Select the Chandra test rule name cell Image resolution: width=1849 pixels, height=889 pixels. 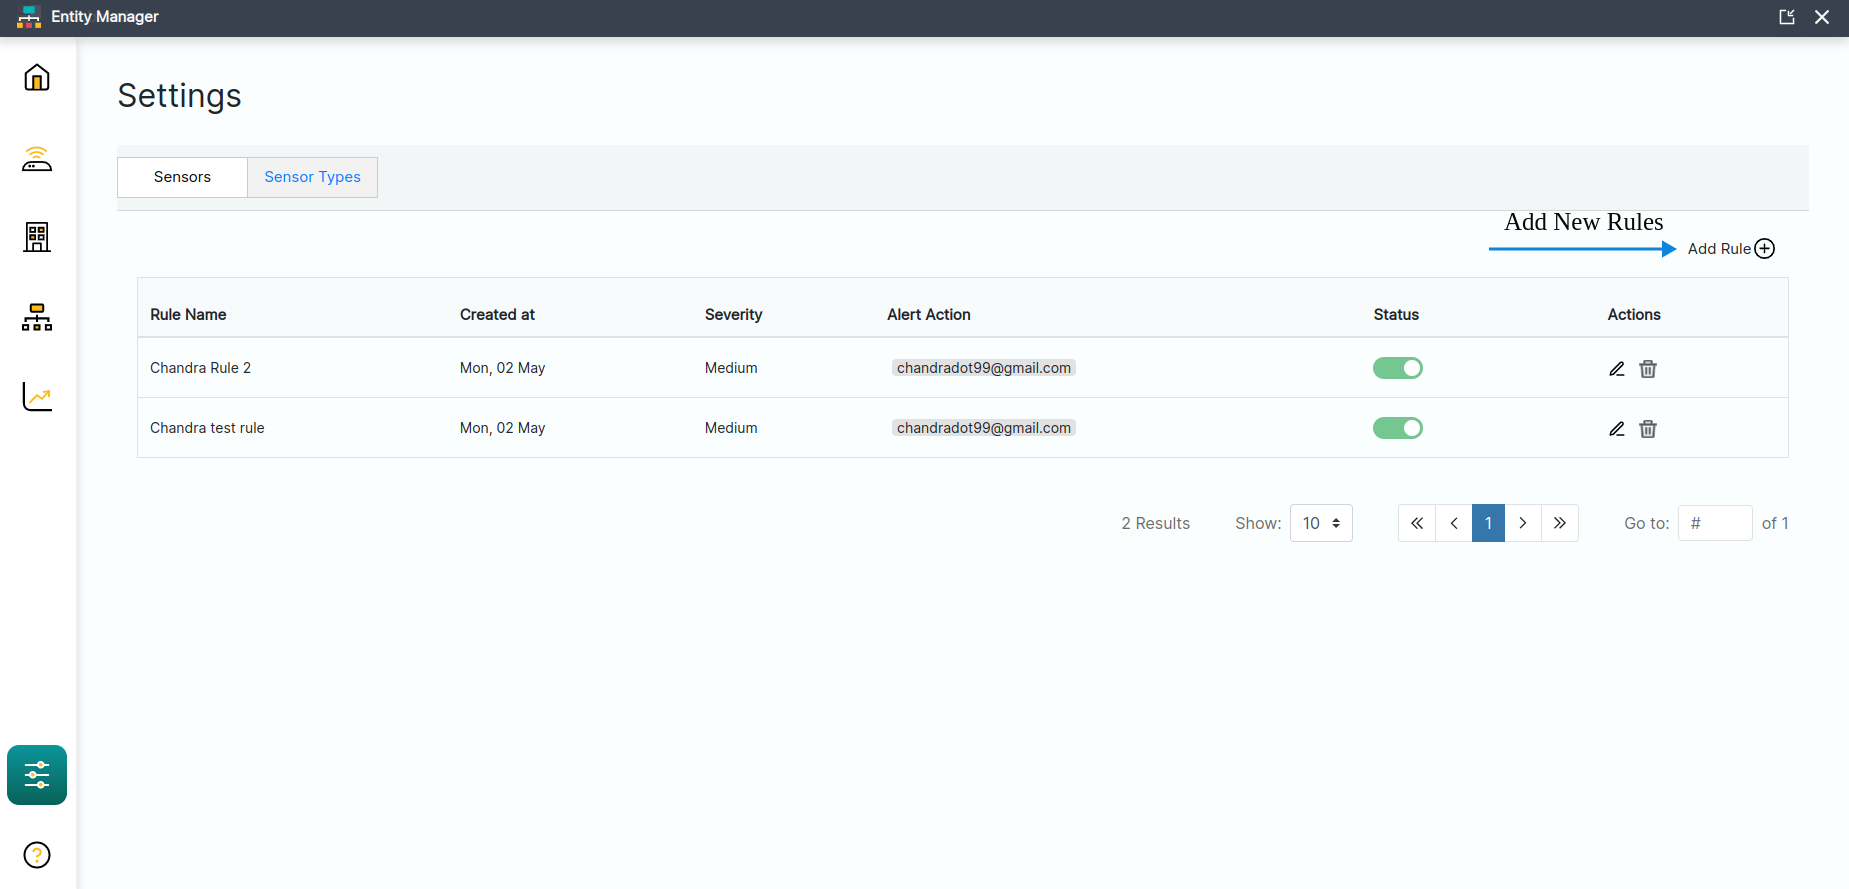click(x=207, y=428)
